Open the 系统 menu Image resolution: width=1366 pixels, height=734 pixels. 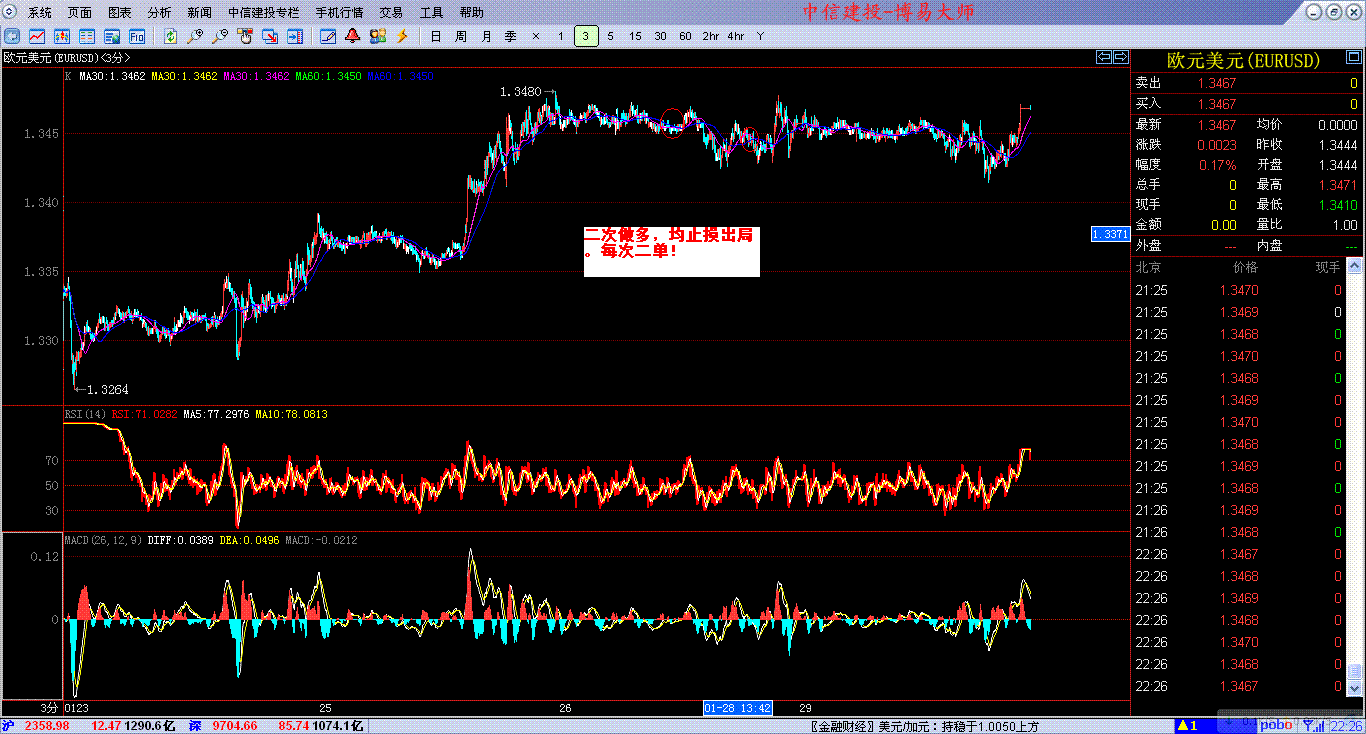pyautogui.click(x=40, y=13)
